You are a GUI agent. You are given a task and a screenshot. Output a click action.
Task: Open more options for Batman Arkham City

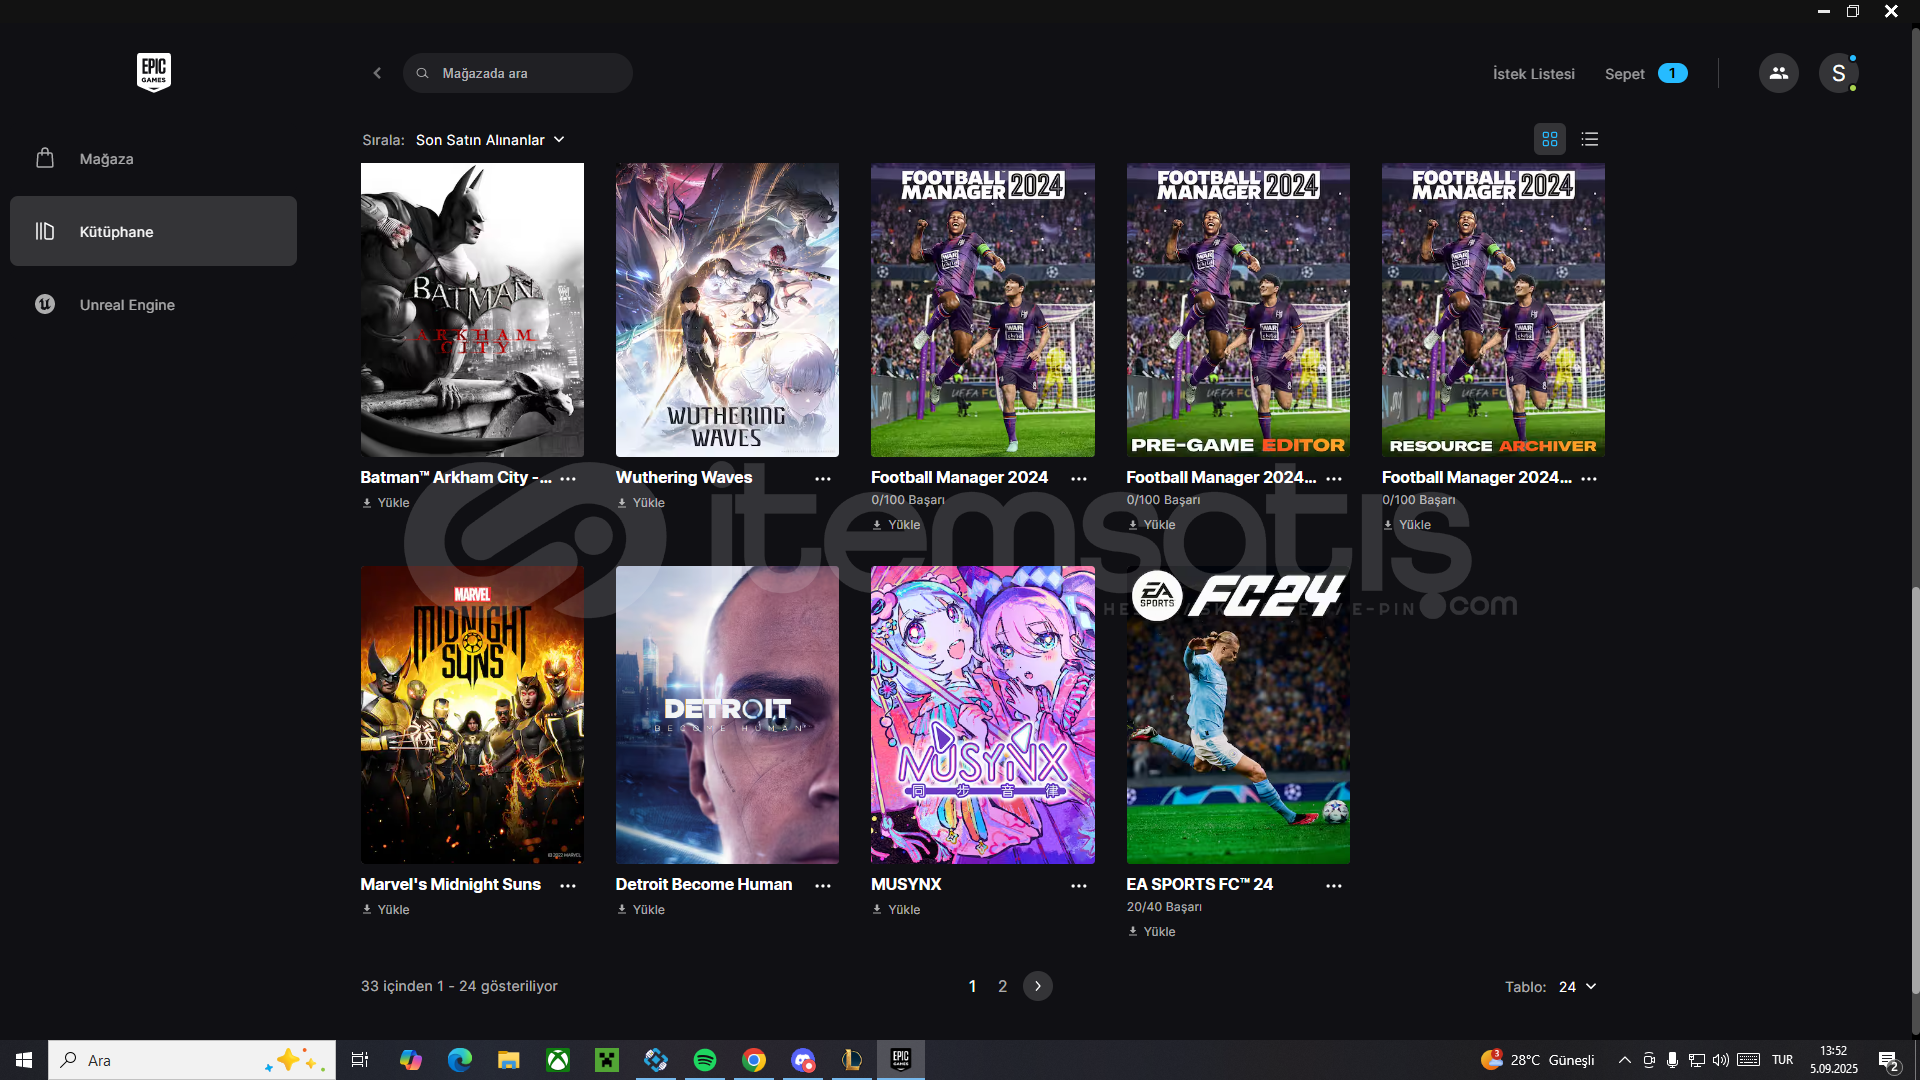pyautogui.click(x=568, y=479)
